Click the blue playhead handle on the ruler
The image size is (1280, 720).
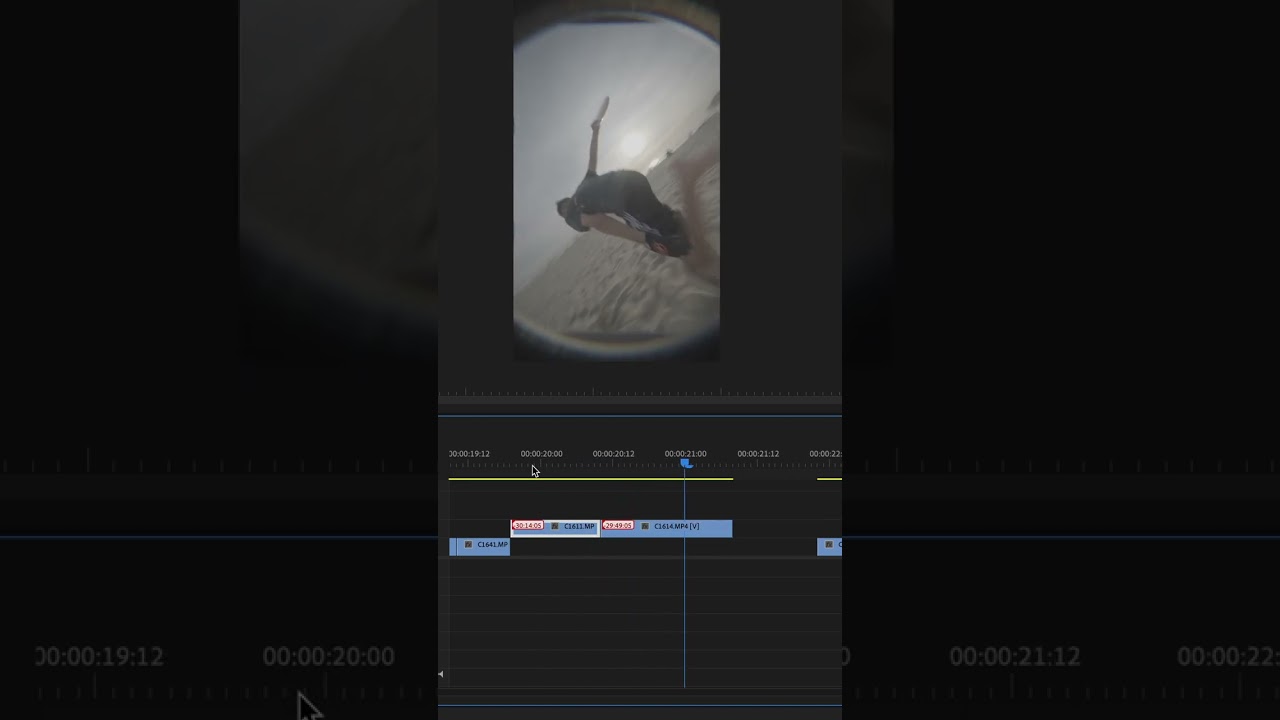[x=685, y=463]
